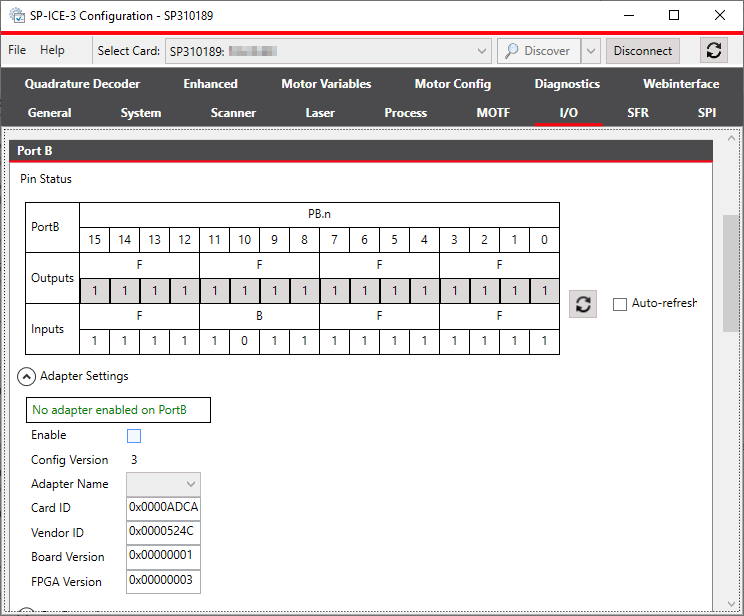Click the 'No adapter enabled on PortB' message
This screenshot has width=744, height=616.
click(118, 410)
